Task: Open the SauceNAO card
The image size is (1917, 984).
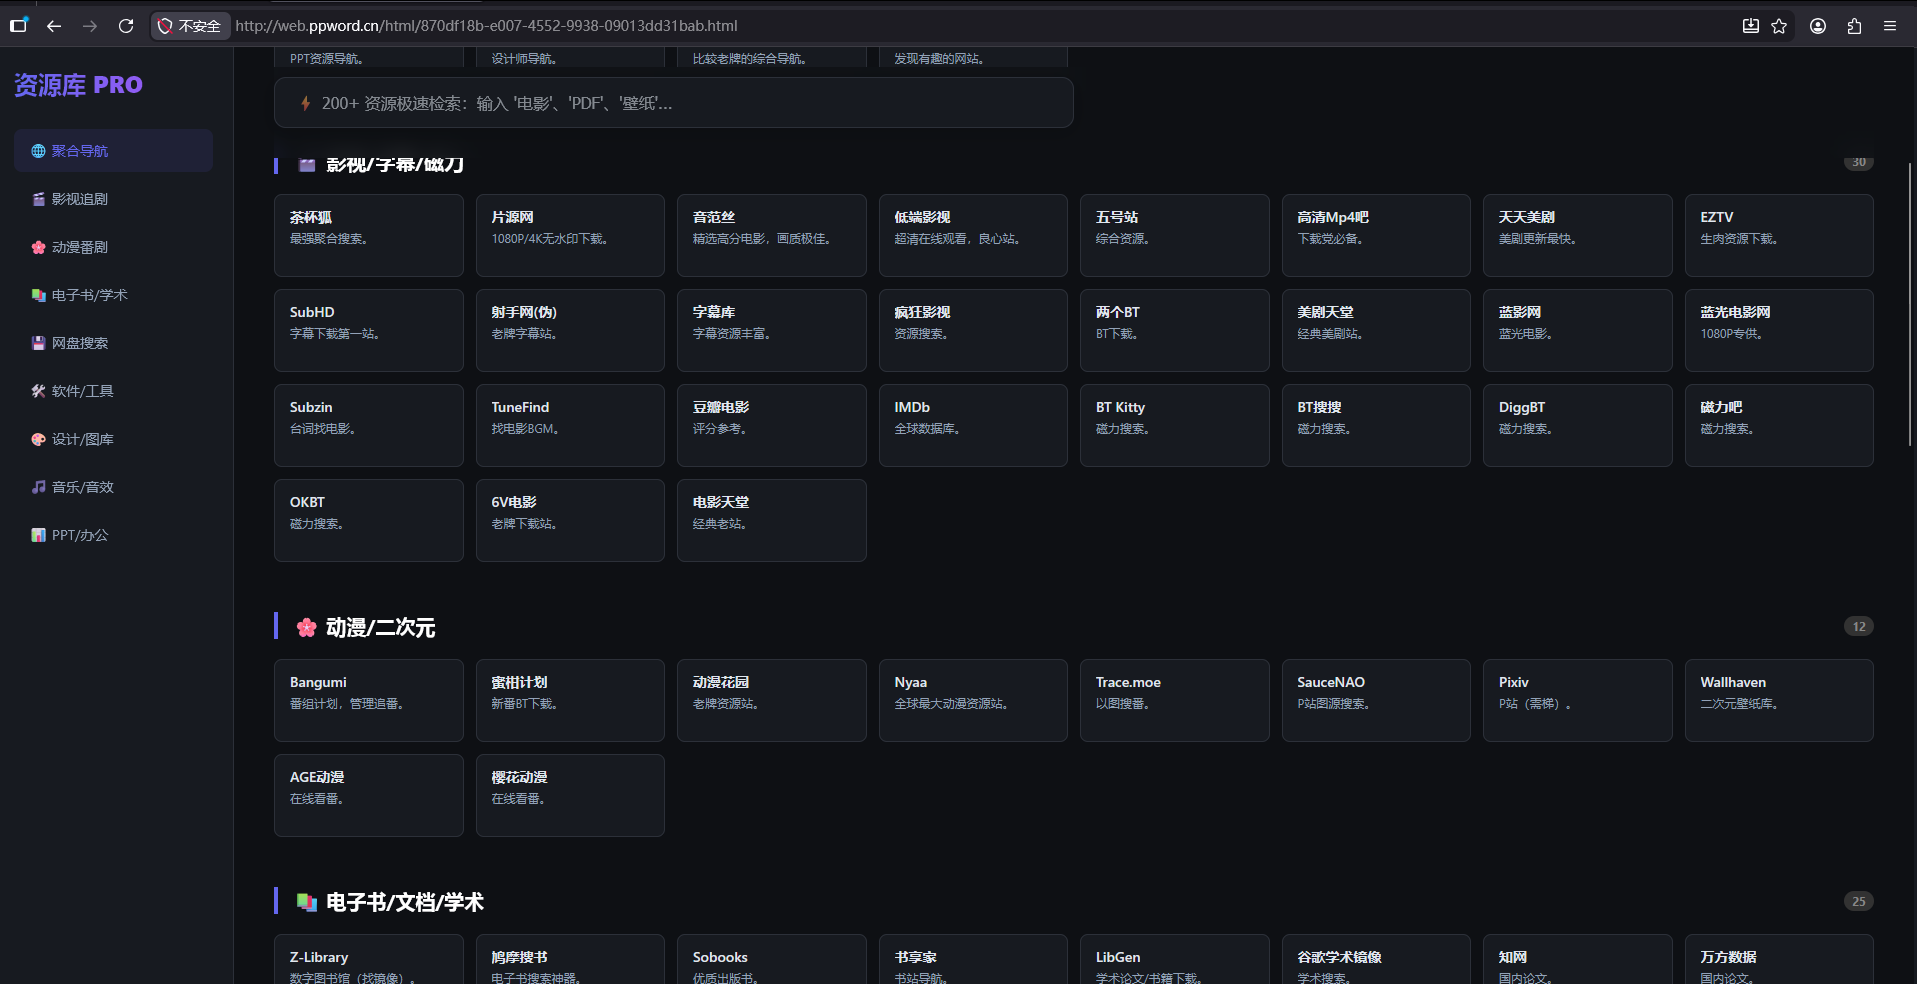Action: coord(1376,700)
